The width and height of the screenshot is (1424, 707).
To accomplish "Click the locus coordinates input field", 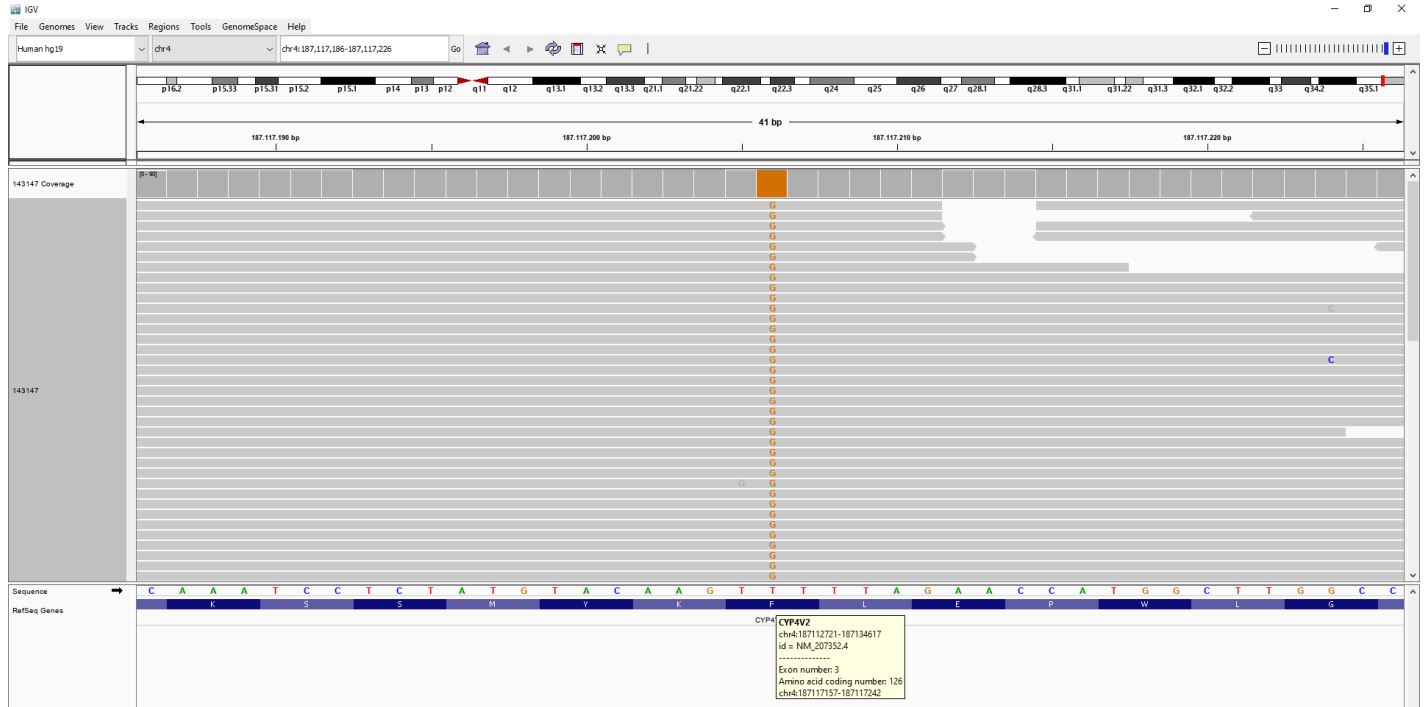I will [362, 48].
